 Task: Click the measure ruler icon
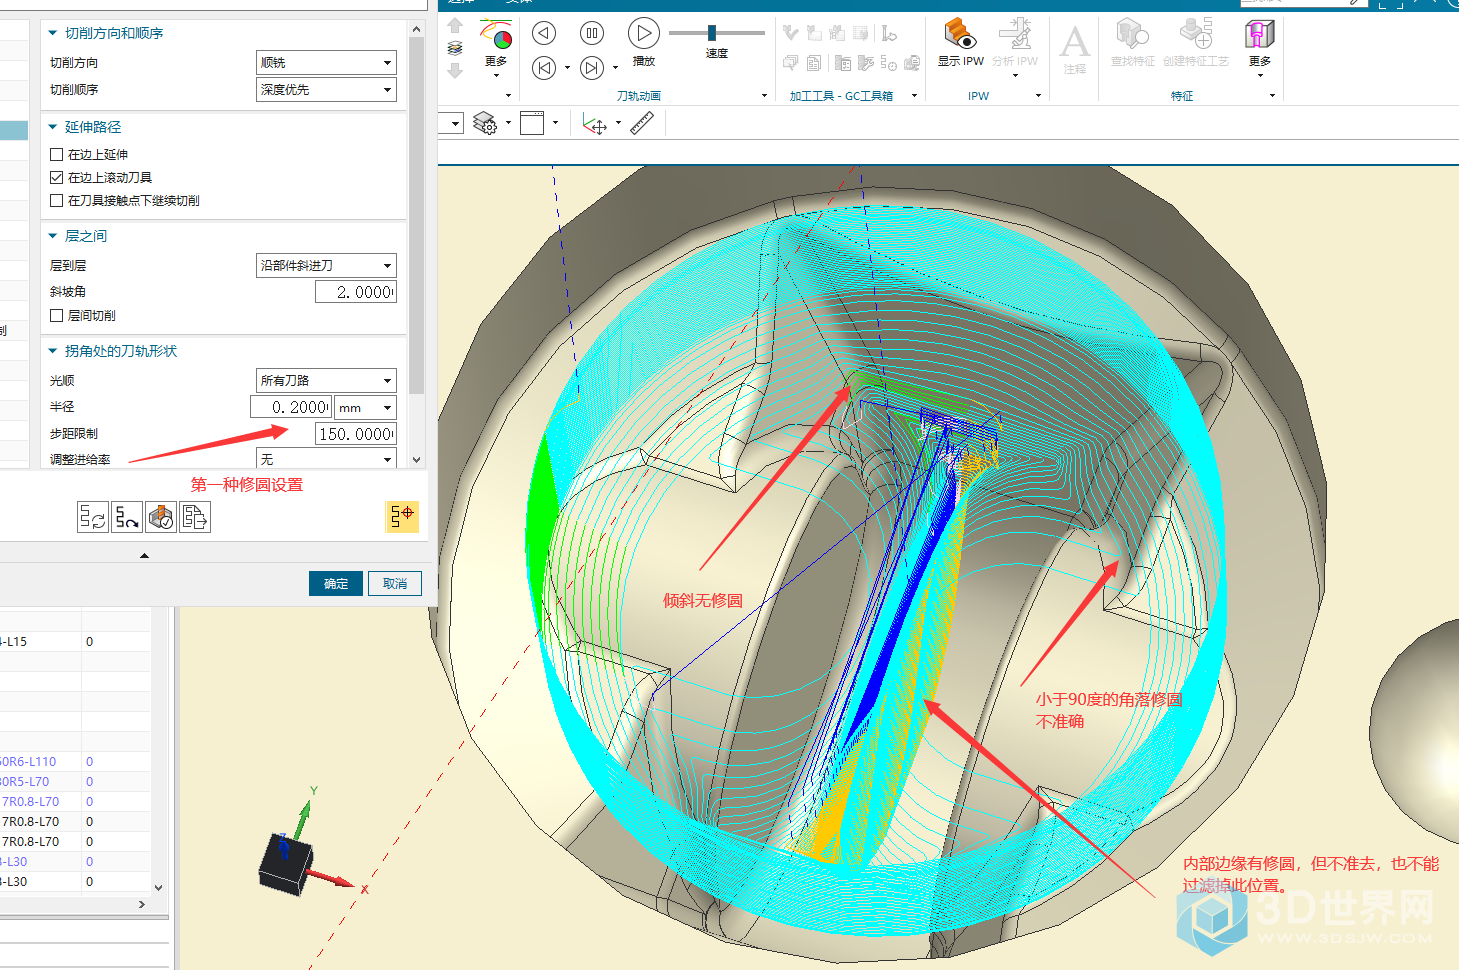click(642, 123)
